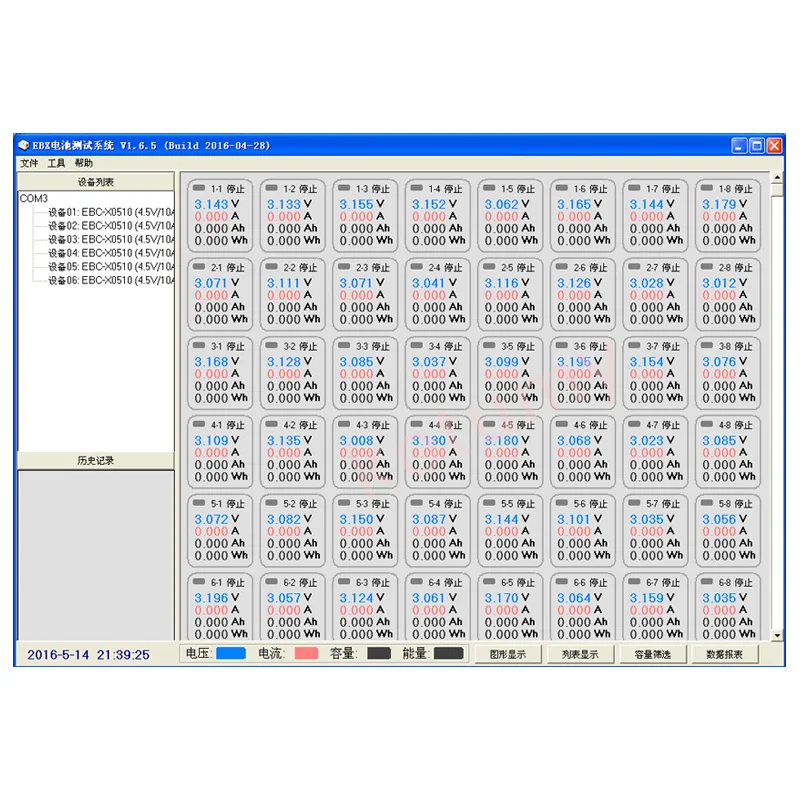The width and height of the screenshot is (800, 800).
Task: Click the pink 电流 color swatch
Action: pyautogui.click(x=306, y=654)
